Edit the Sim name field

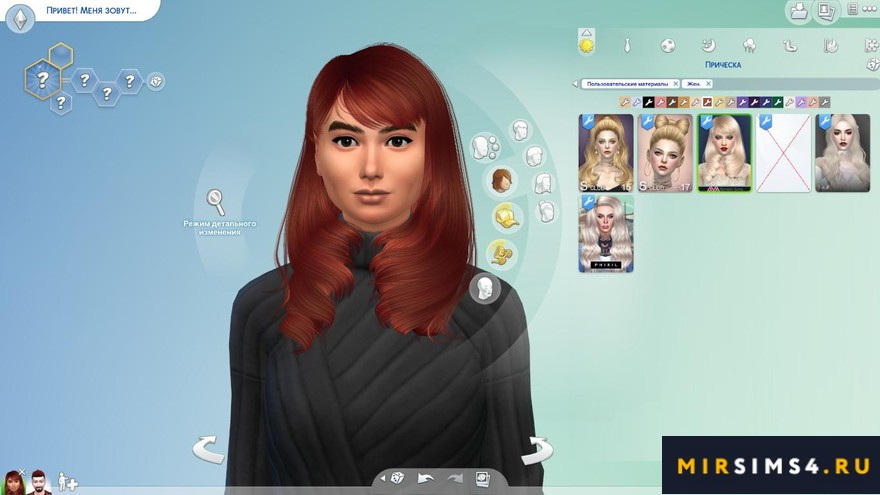[x=91, y=10]
